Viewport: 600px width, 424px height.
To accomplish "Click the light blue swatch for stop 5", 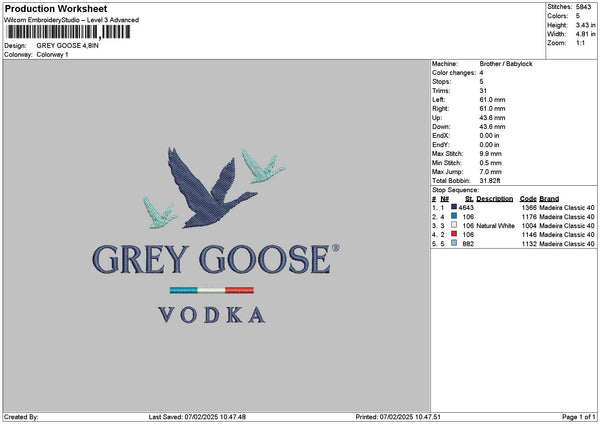I will [x=454, y=243].
